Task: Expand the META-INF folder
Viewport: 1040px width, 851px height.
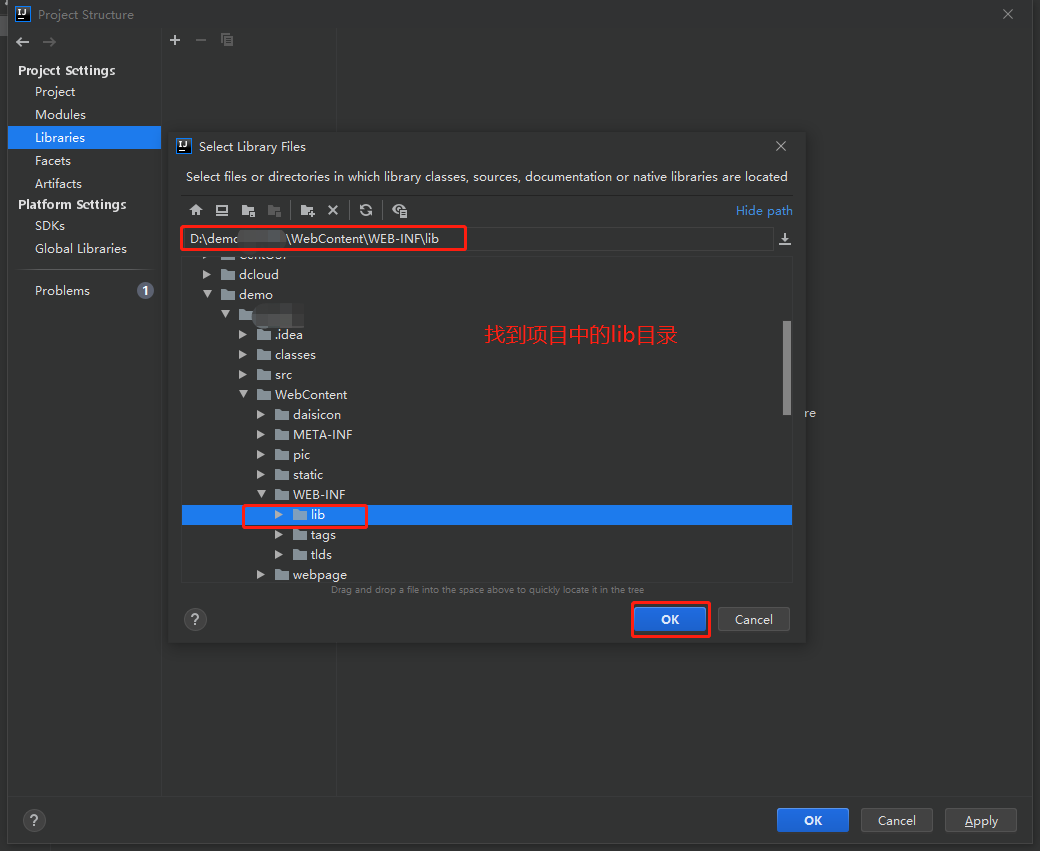Action: point(261,434)
